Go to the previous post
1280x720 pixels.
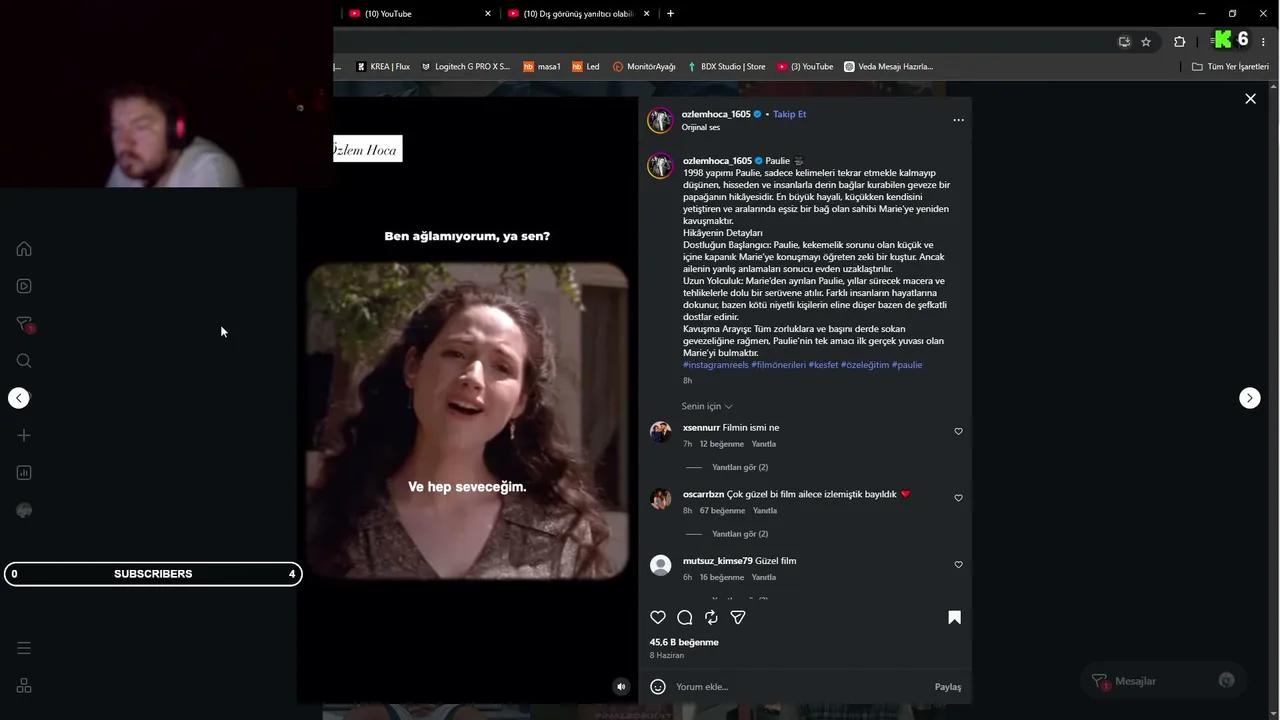click(x=19, y=398)
